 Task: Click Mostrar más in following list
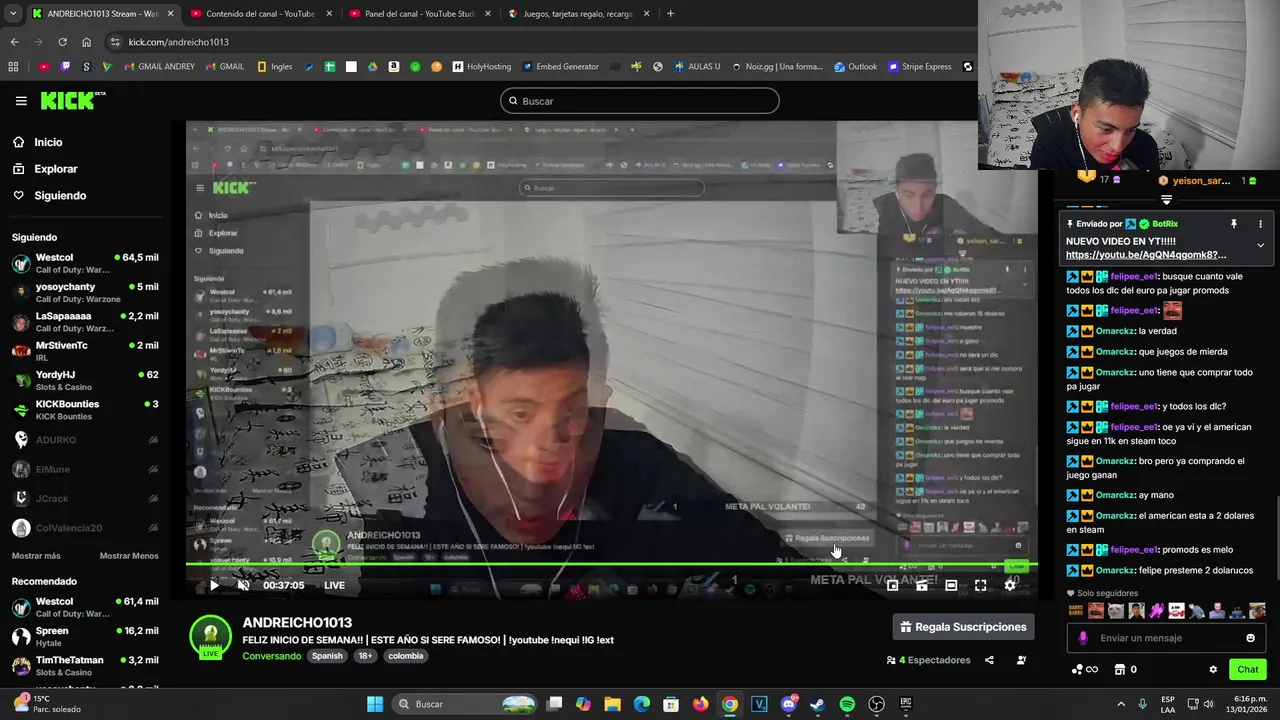click(36, 556)
